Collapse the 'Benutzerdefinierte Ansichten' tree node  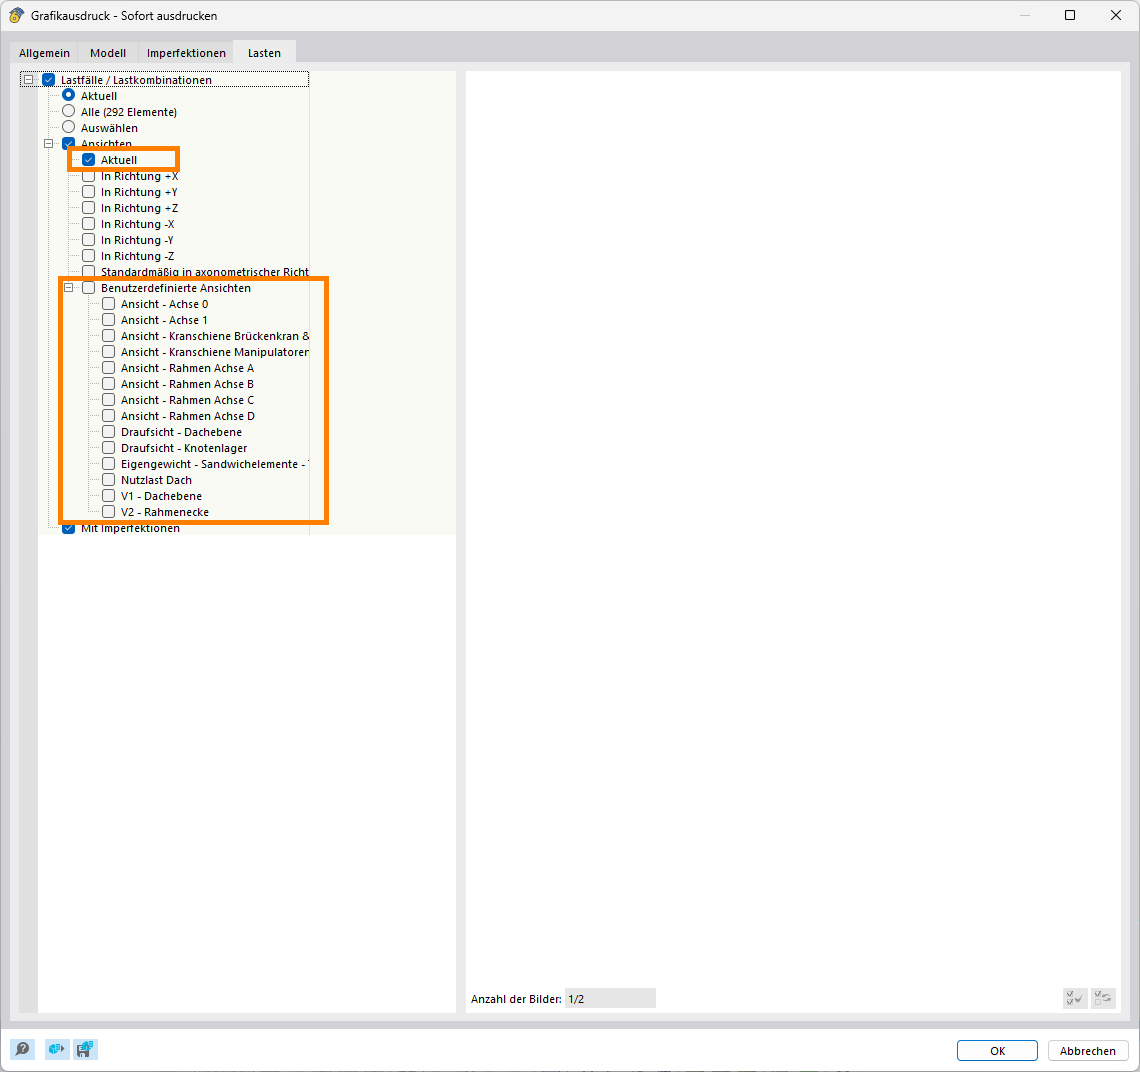(69, 288)
